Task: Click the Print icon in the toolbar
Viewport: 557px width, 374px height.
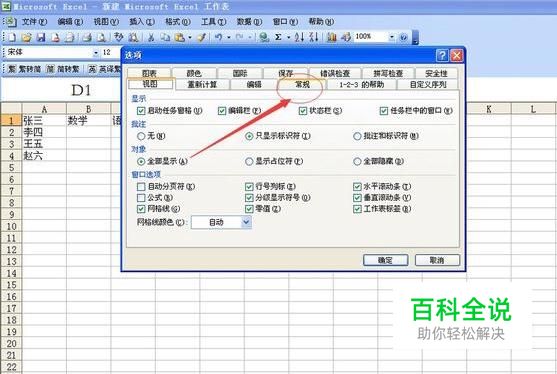Action: [87, 37]
